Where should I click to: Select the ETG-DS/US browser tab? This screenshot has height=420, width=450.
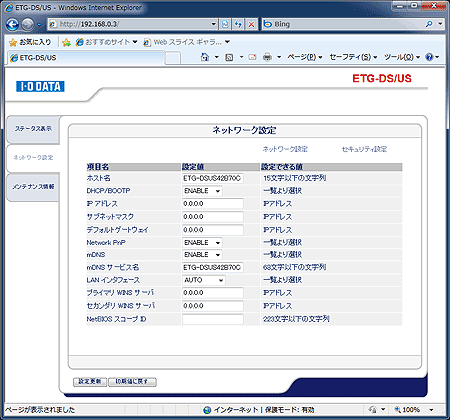pos(86,58)
